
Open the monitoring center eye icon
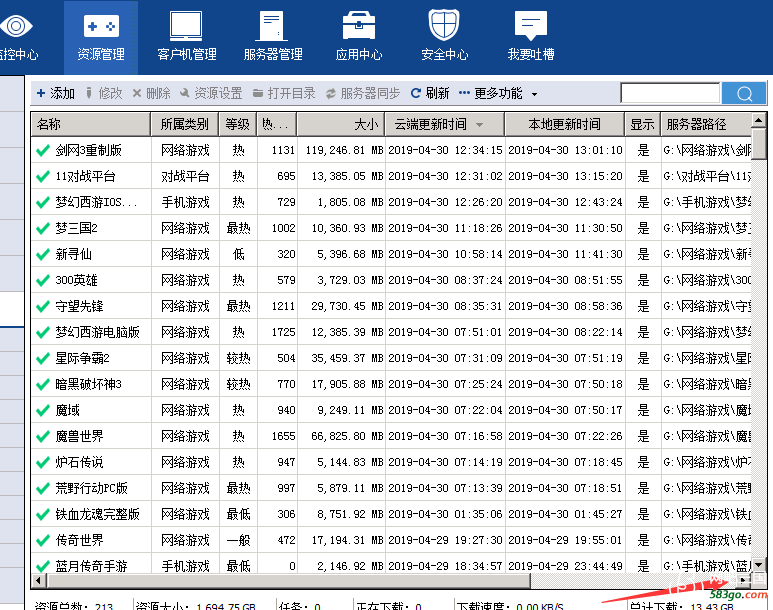[x=15, y=26]
